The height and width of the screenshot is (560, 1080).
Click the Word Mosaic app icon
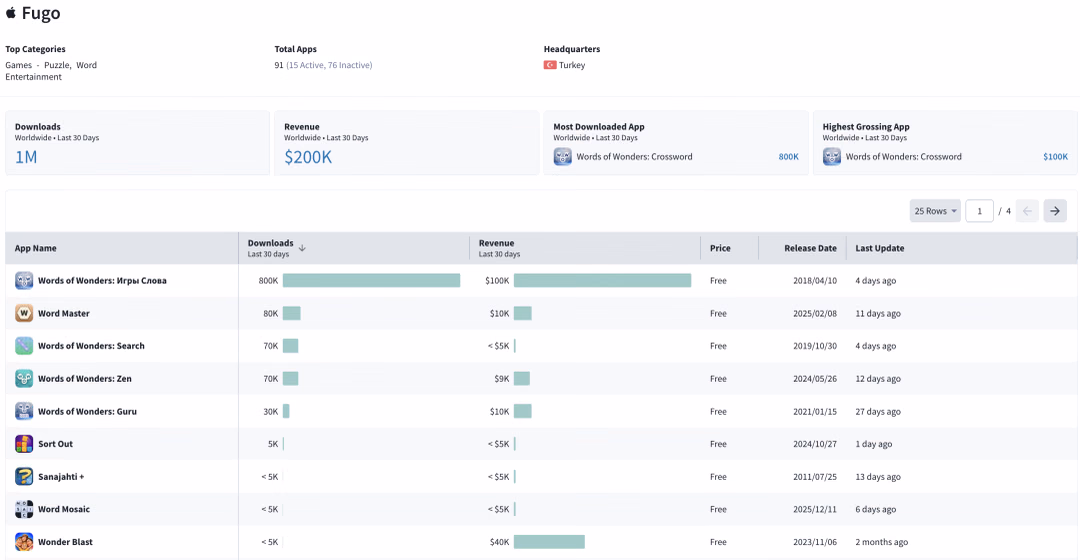(x=24, y=510)
